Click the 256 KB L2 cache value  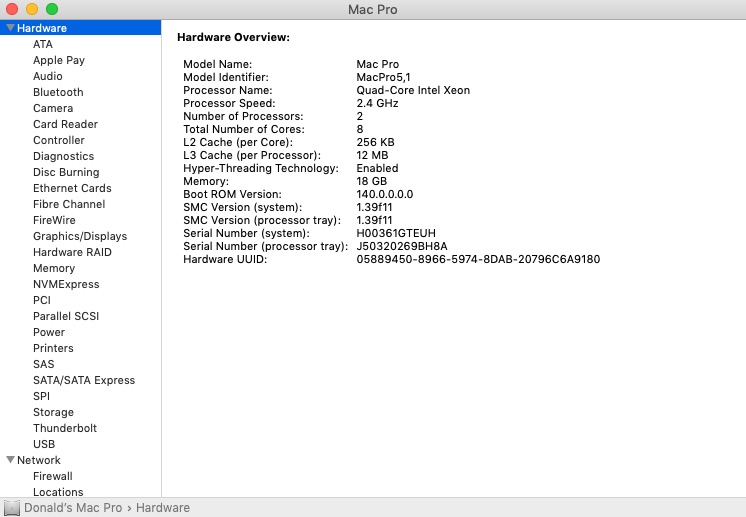point(375,142)
